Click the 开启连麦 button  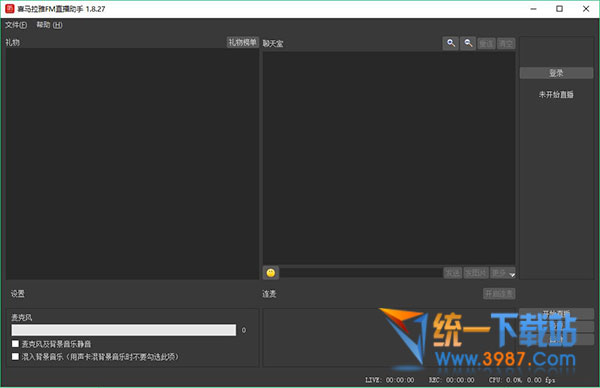(x=499, y=294)
